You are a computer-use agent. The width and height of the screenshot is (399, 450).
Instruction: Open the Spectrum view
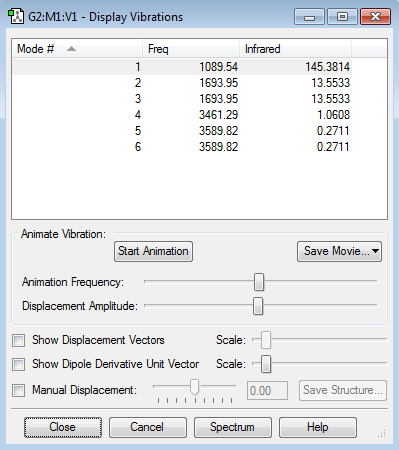233,427
